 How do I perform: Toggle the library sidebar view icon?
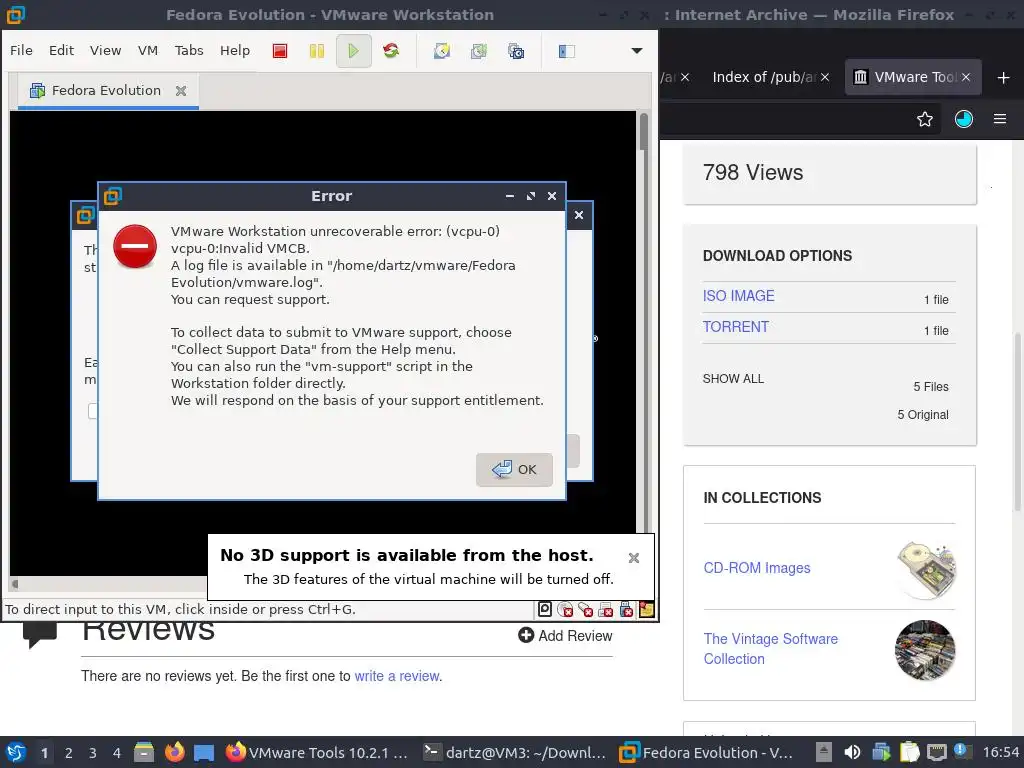coord(566,51)
